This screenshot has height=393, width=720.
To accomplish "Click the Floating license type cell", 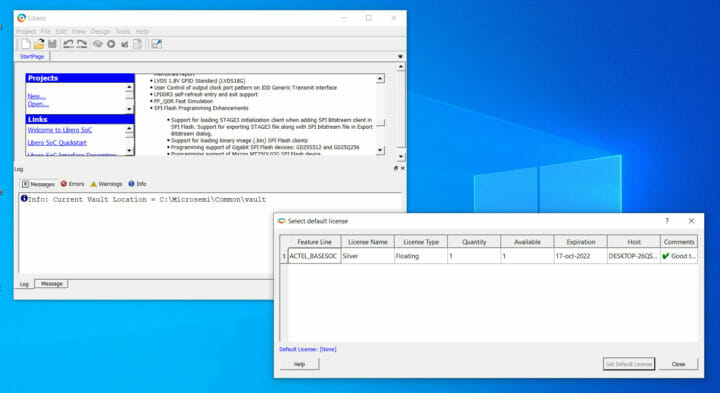I will (x=421, y=256).
